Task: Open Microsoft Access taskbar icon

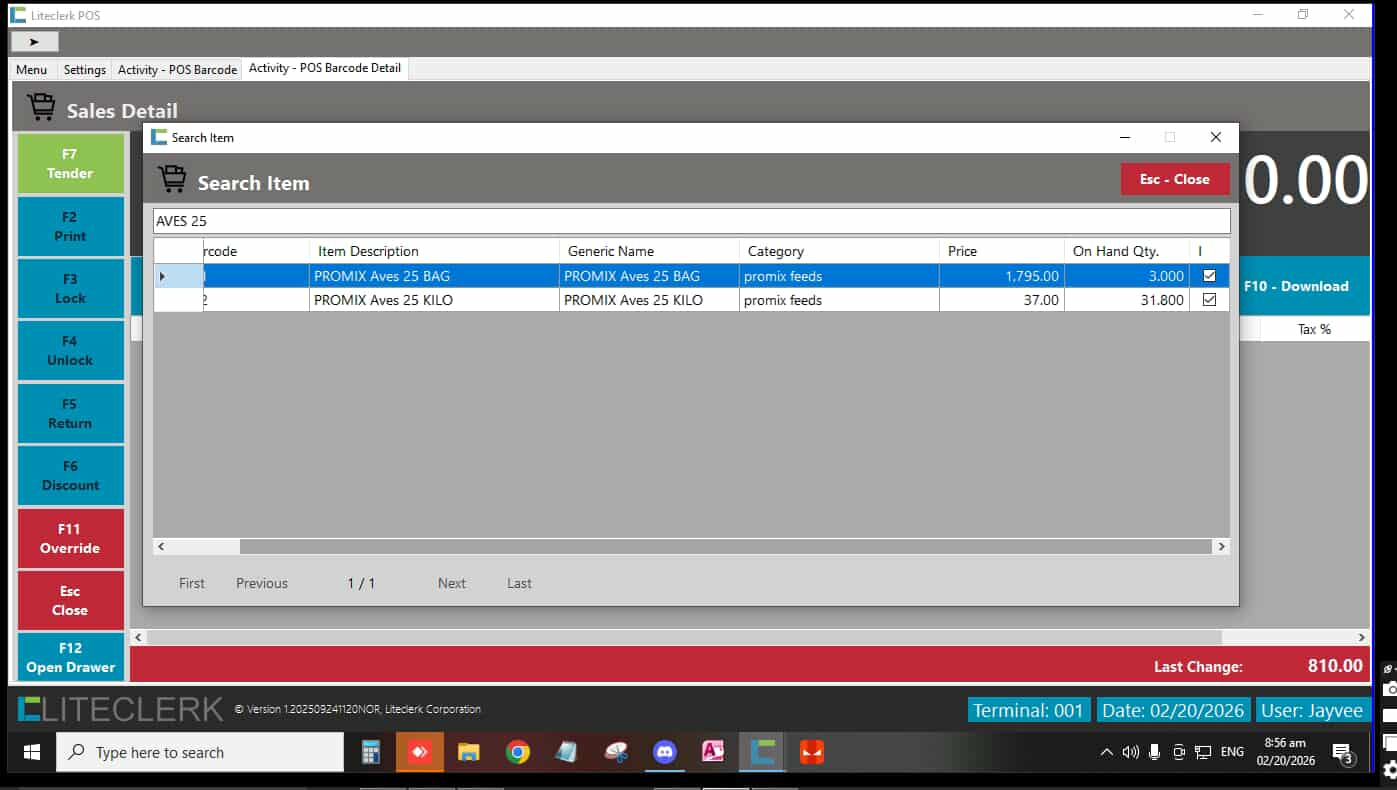Action: (713, 752)
